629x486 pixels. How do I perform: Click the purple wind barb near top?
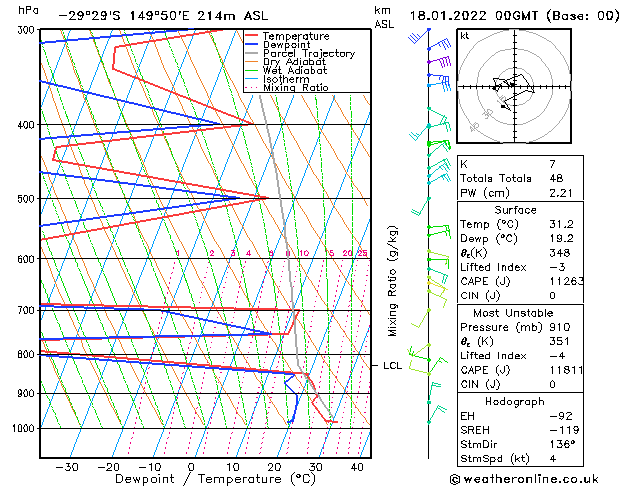pos(439,62)
